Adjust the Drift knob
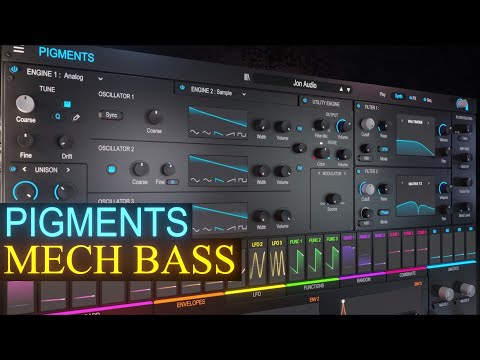Viewport: 480px width, 360px height. click(65, 142)
